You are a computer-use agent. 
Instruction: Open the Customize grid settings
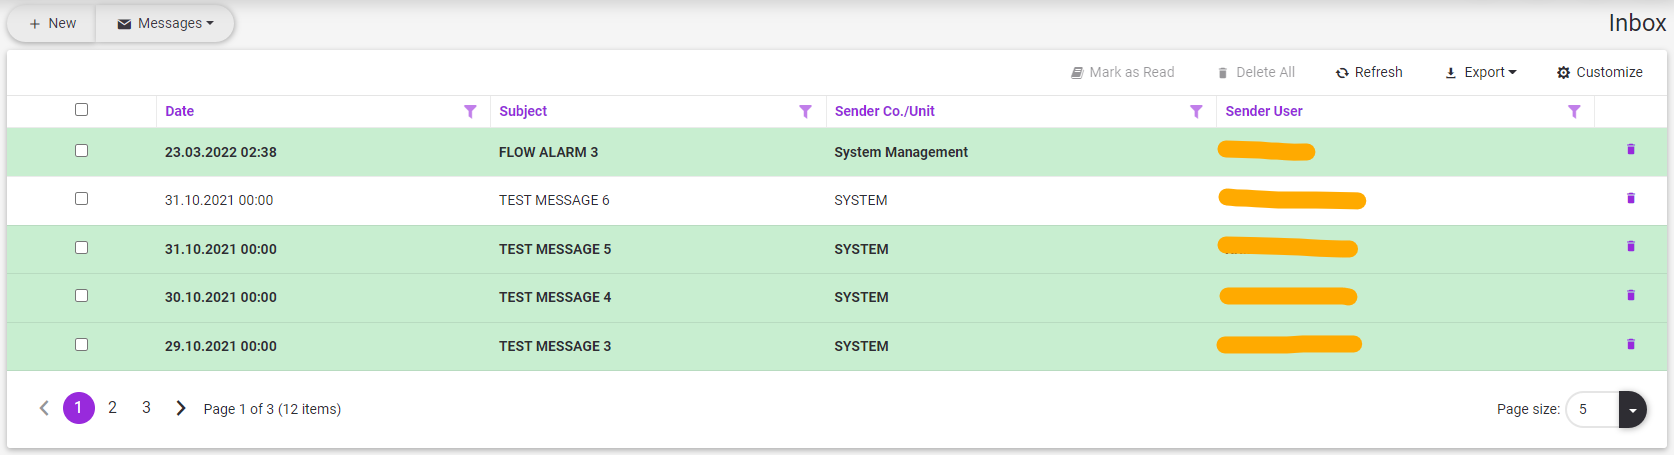click(x=1599, y=73)
